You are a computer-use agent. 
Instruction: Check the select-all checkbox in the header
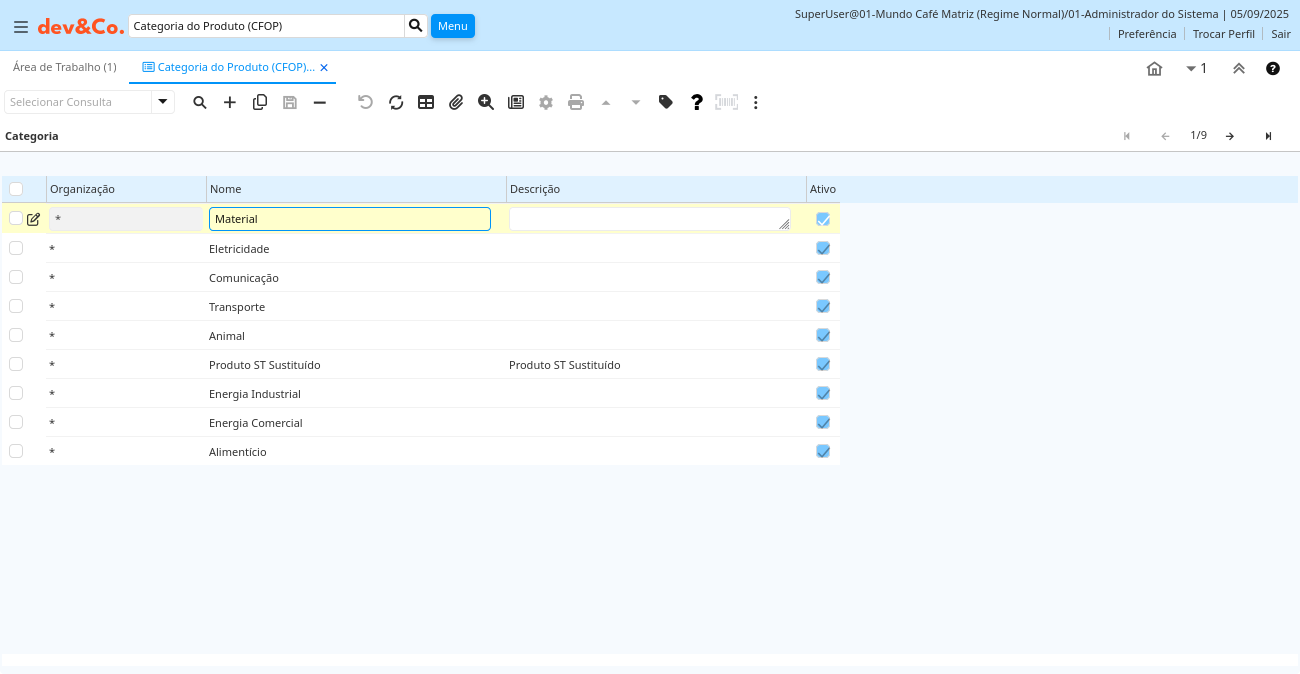click(x=16, y=189)
